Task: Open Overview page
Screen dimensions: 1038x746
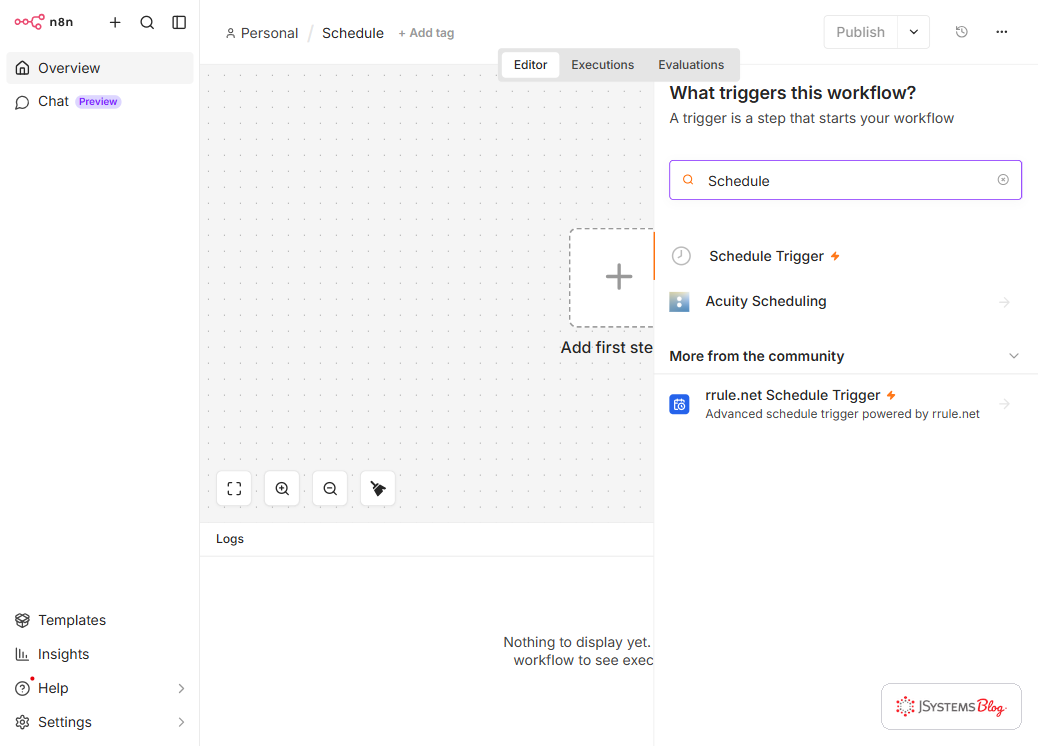Action: tap(100, 68)
